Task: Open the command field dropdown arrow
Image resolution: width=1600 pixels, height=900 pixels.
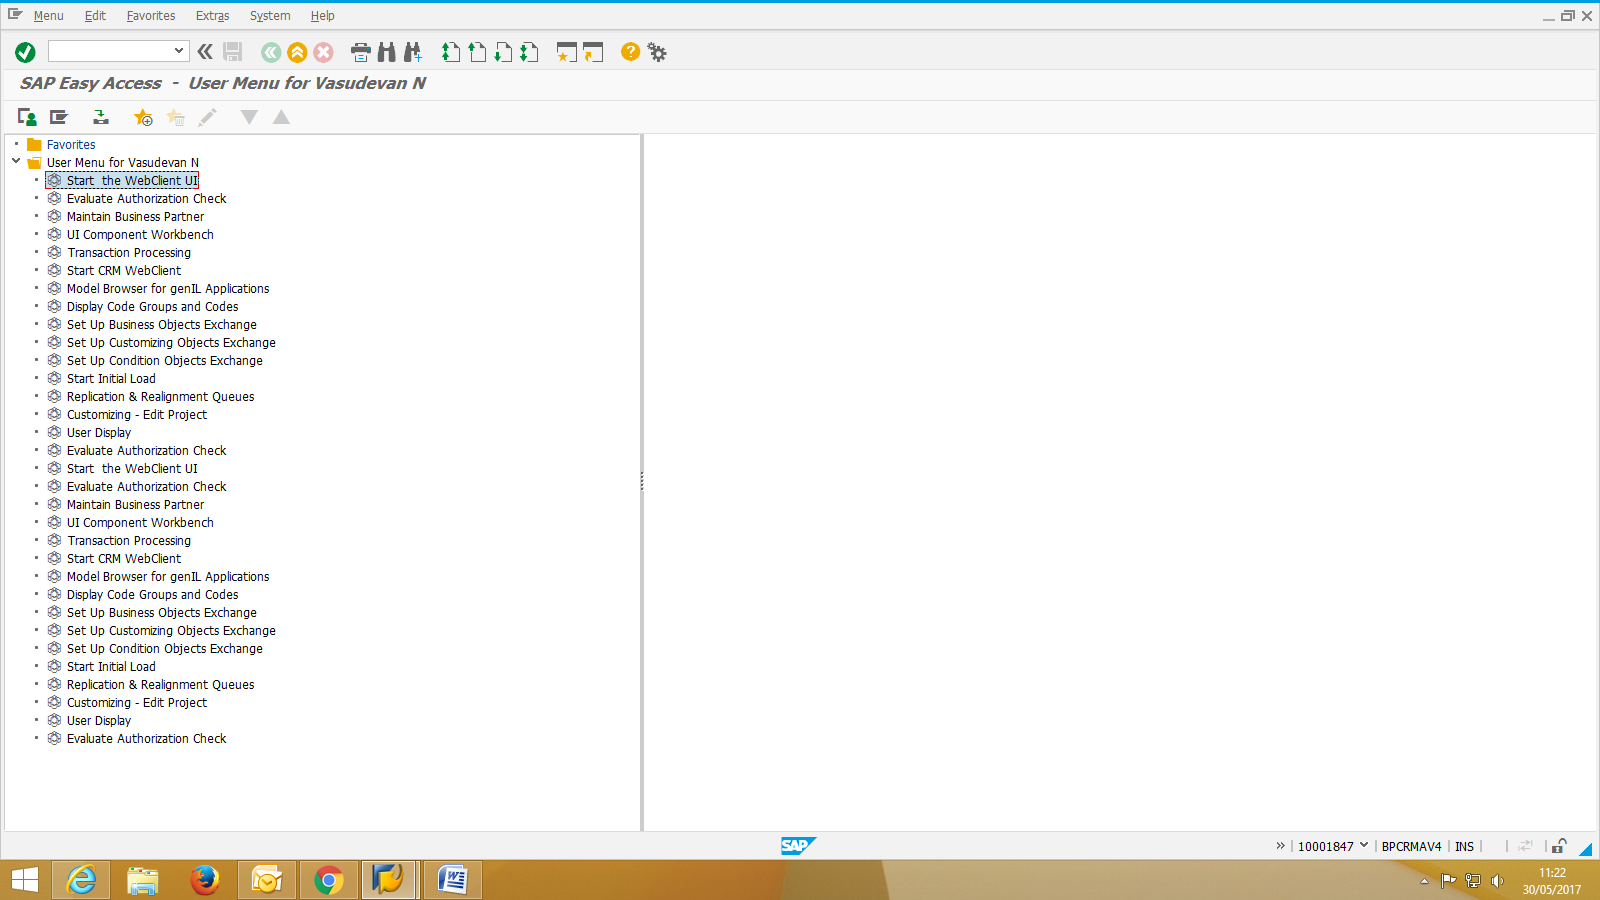Action: click(179, 51)
